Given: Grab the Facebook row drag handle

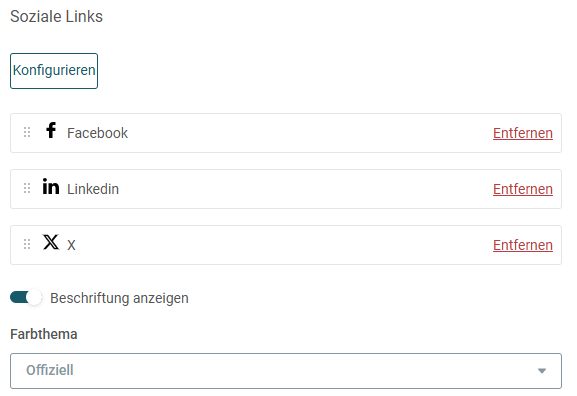Looking at the screenshot, I should pyautogui.click(x=27, y=132).
